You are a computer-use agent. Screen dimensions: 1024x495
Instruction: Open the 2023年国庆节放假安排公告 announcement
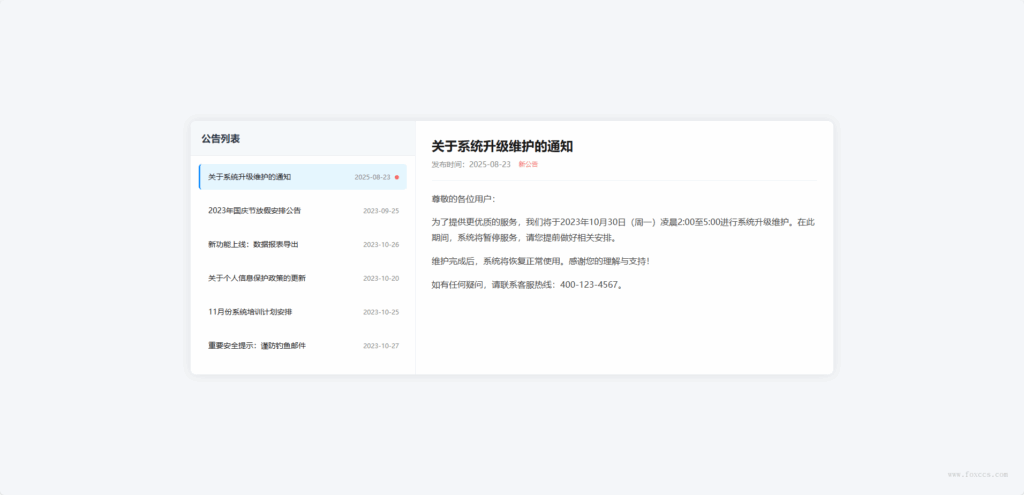[x=254, y=211]
